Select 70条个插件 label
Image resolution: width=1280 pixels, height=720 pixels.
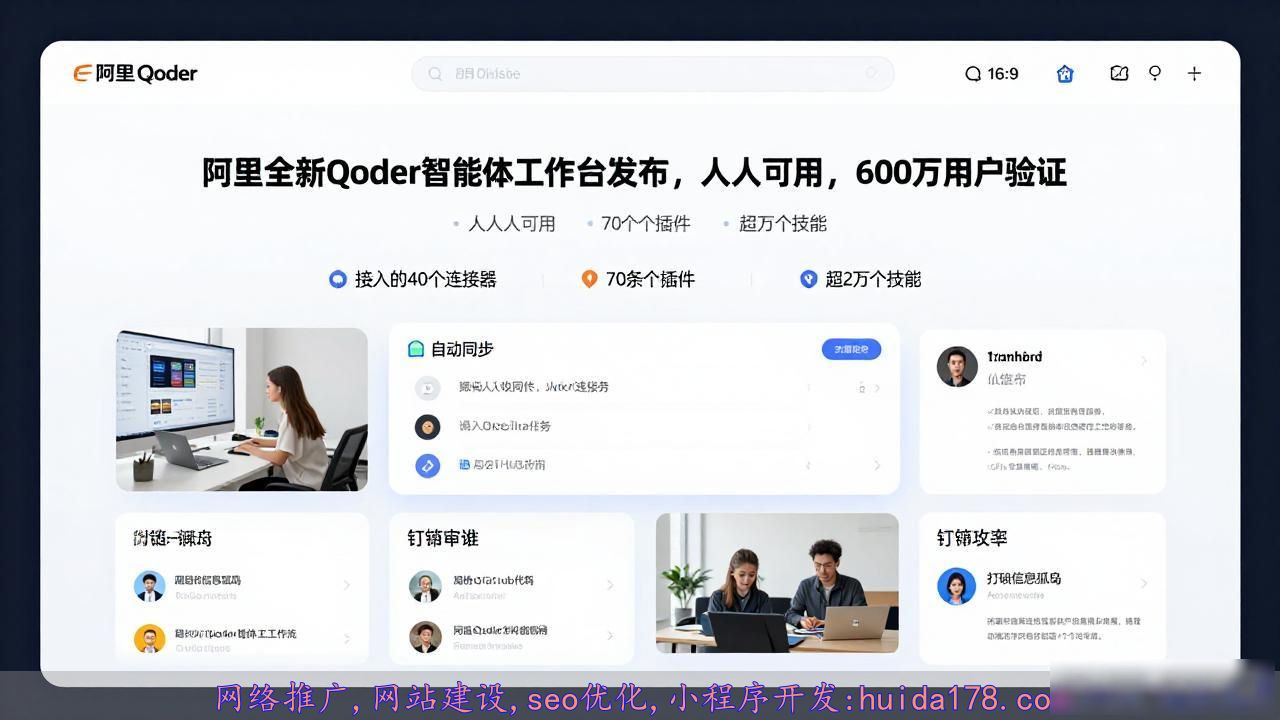pyautogui.click(x=650, y=279)
